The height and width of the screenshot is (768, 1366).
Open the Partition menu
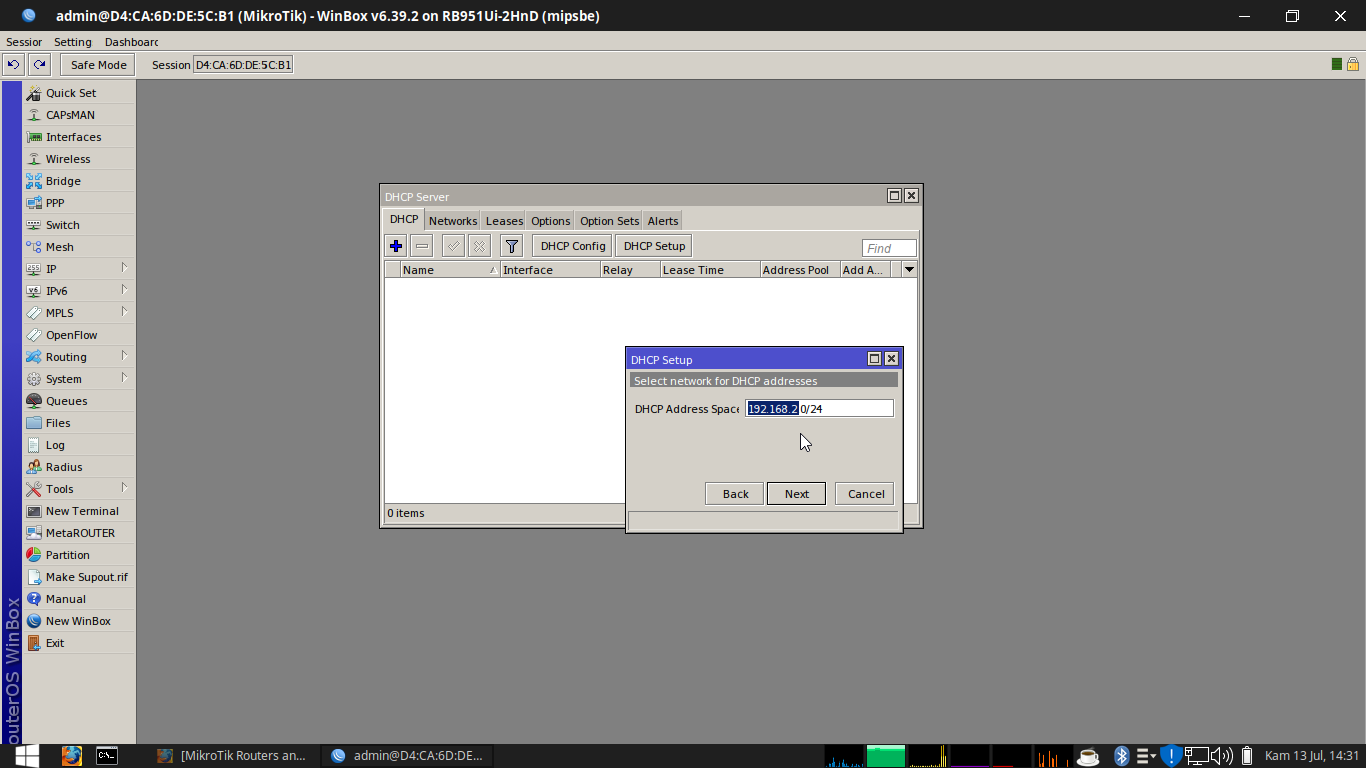[x=79, y=555]
